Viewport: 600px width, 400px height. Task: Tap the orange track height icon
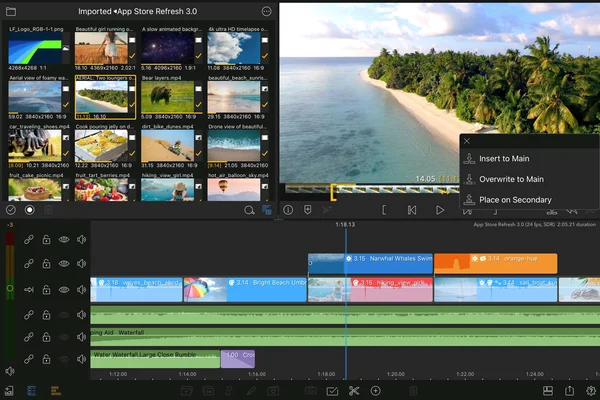pyautogui.click(x=55, y=391)
